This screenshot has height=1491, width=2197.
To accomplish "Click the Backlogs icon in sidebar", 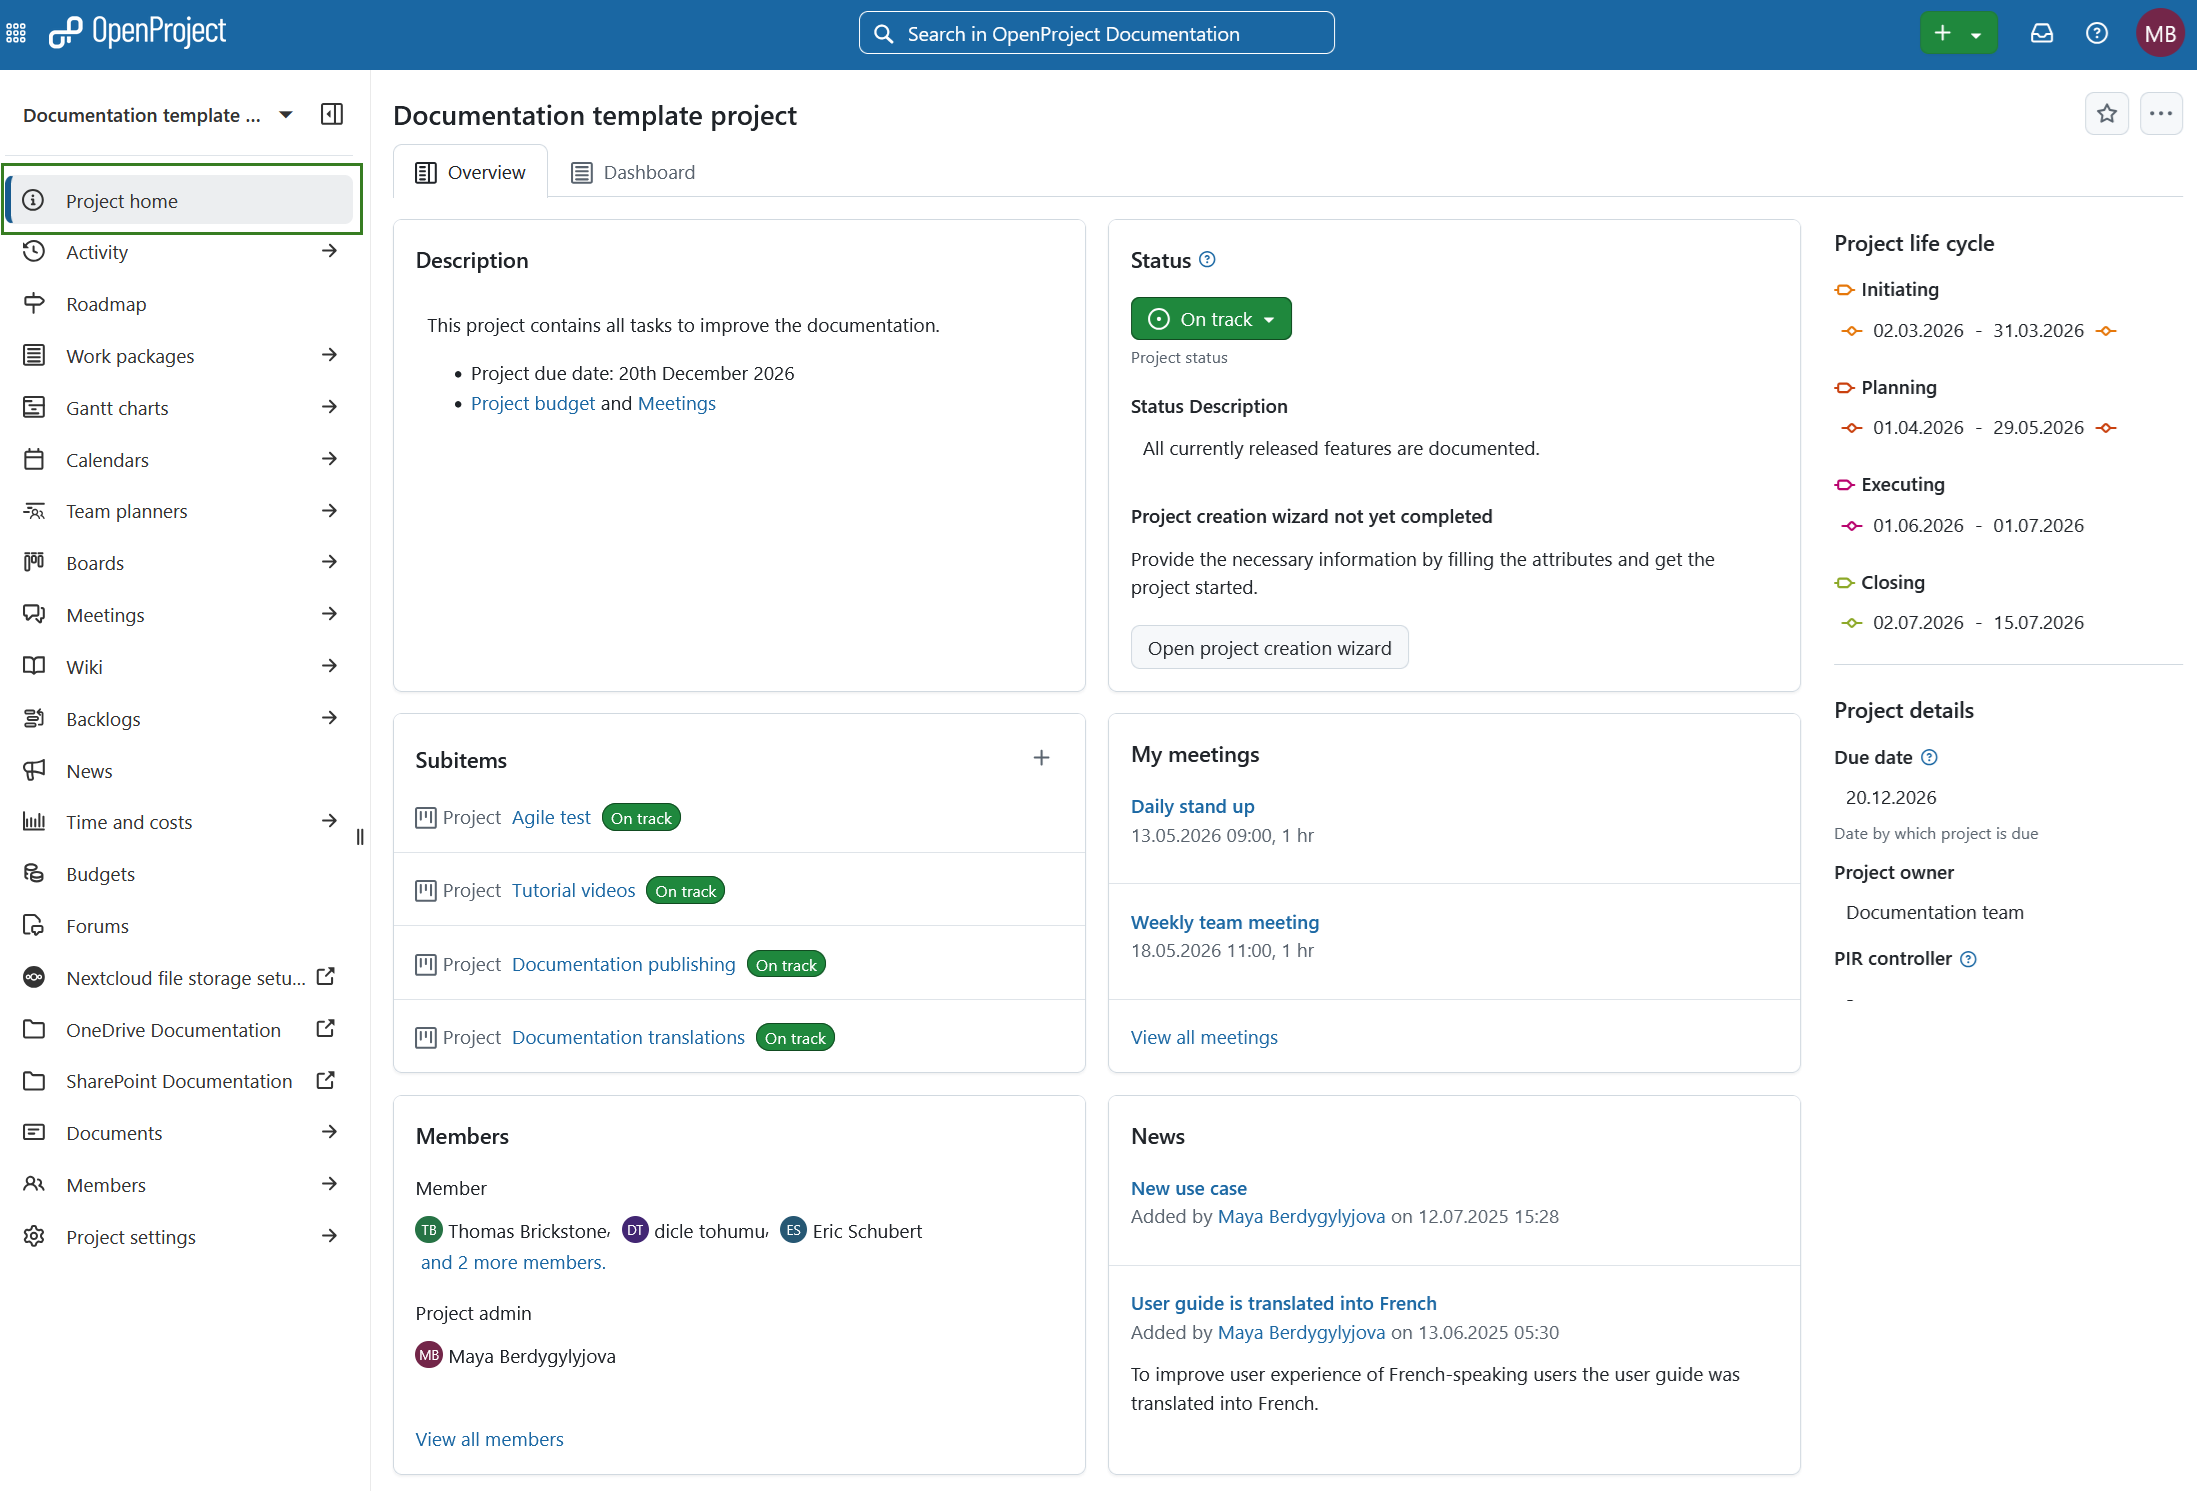I will click(34, 718).
